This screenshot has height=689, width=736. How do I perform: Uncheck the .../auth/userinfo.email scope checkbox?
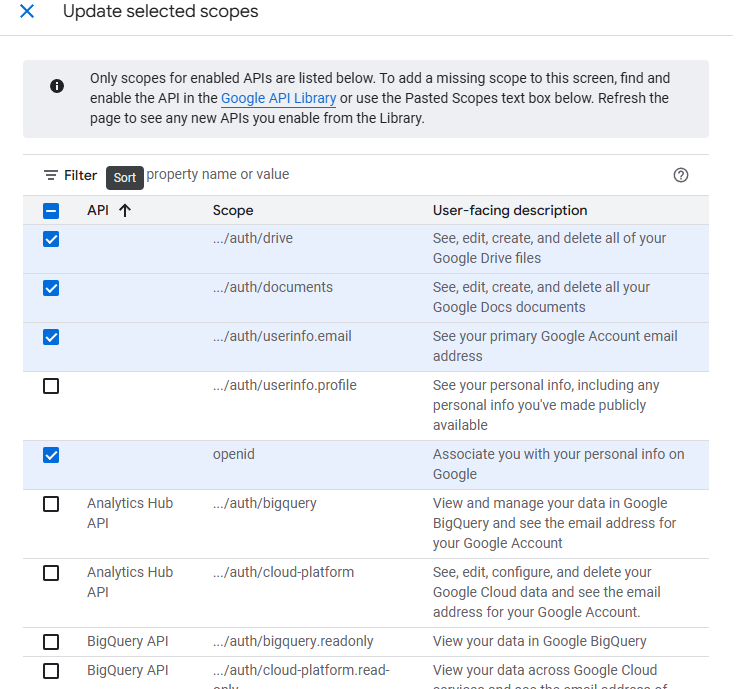pos(51,337)
